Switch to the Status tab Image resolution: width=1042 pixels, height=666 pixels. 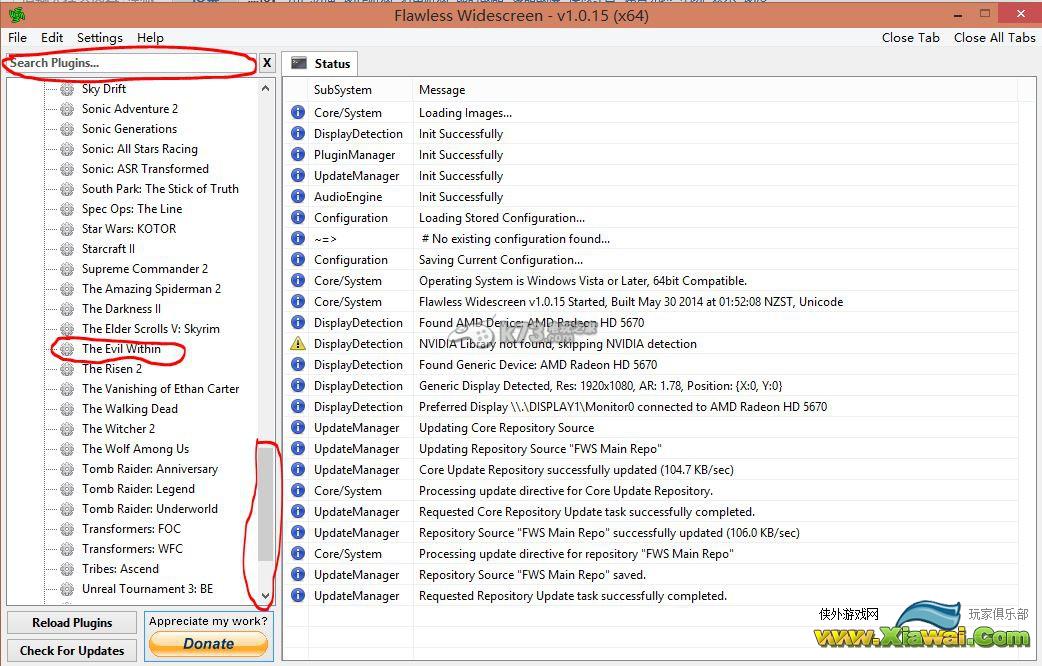(320, 64)
